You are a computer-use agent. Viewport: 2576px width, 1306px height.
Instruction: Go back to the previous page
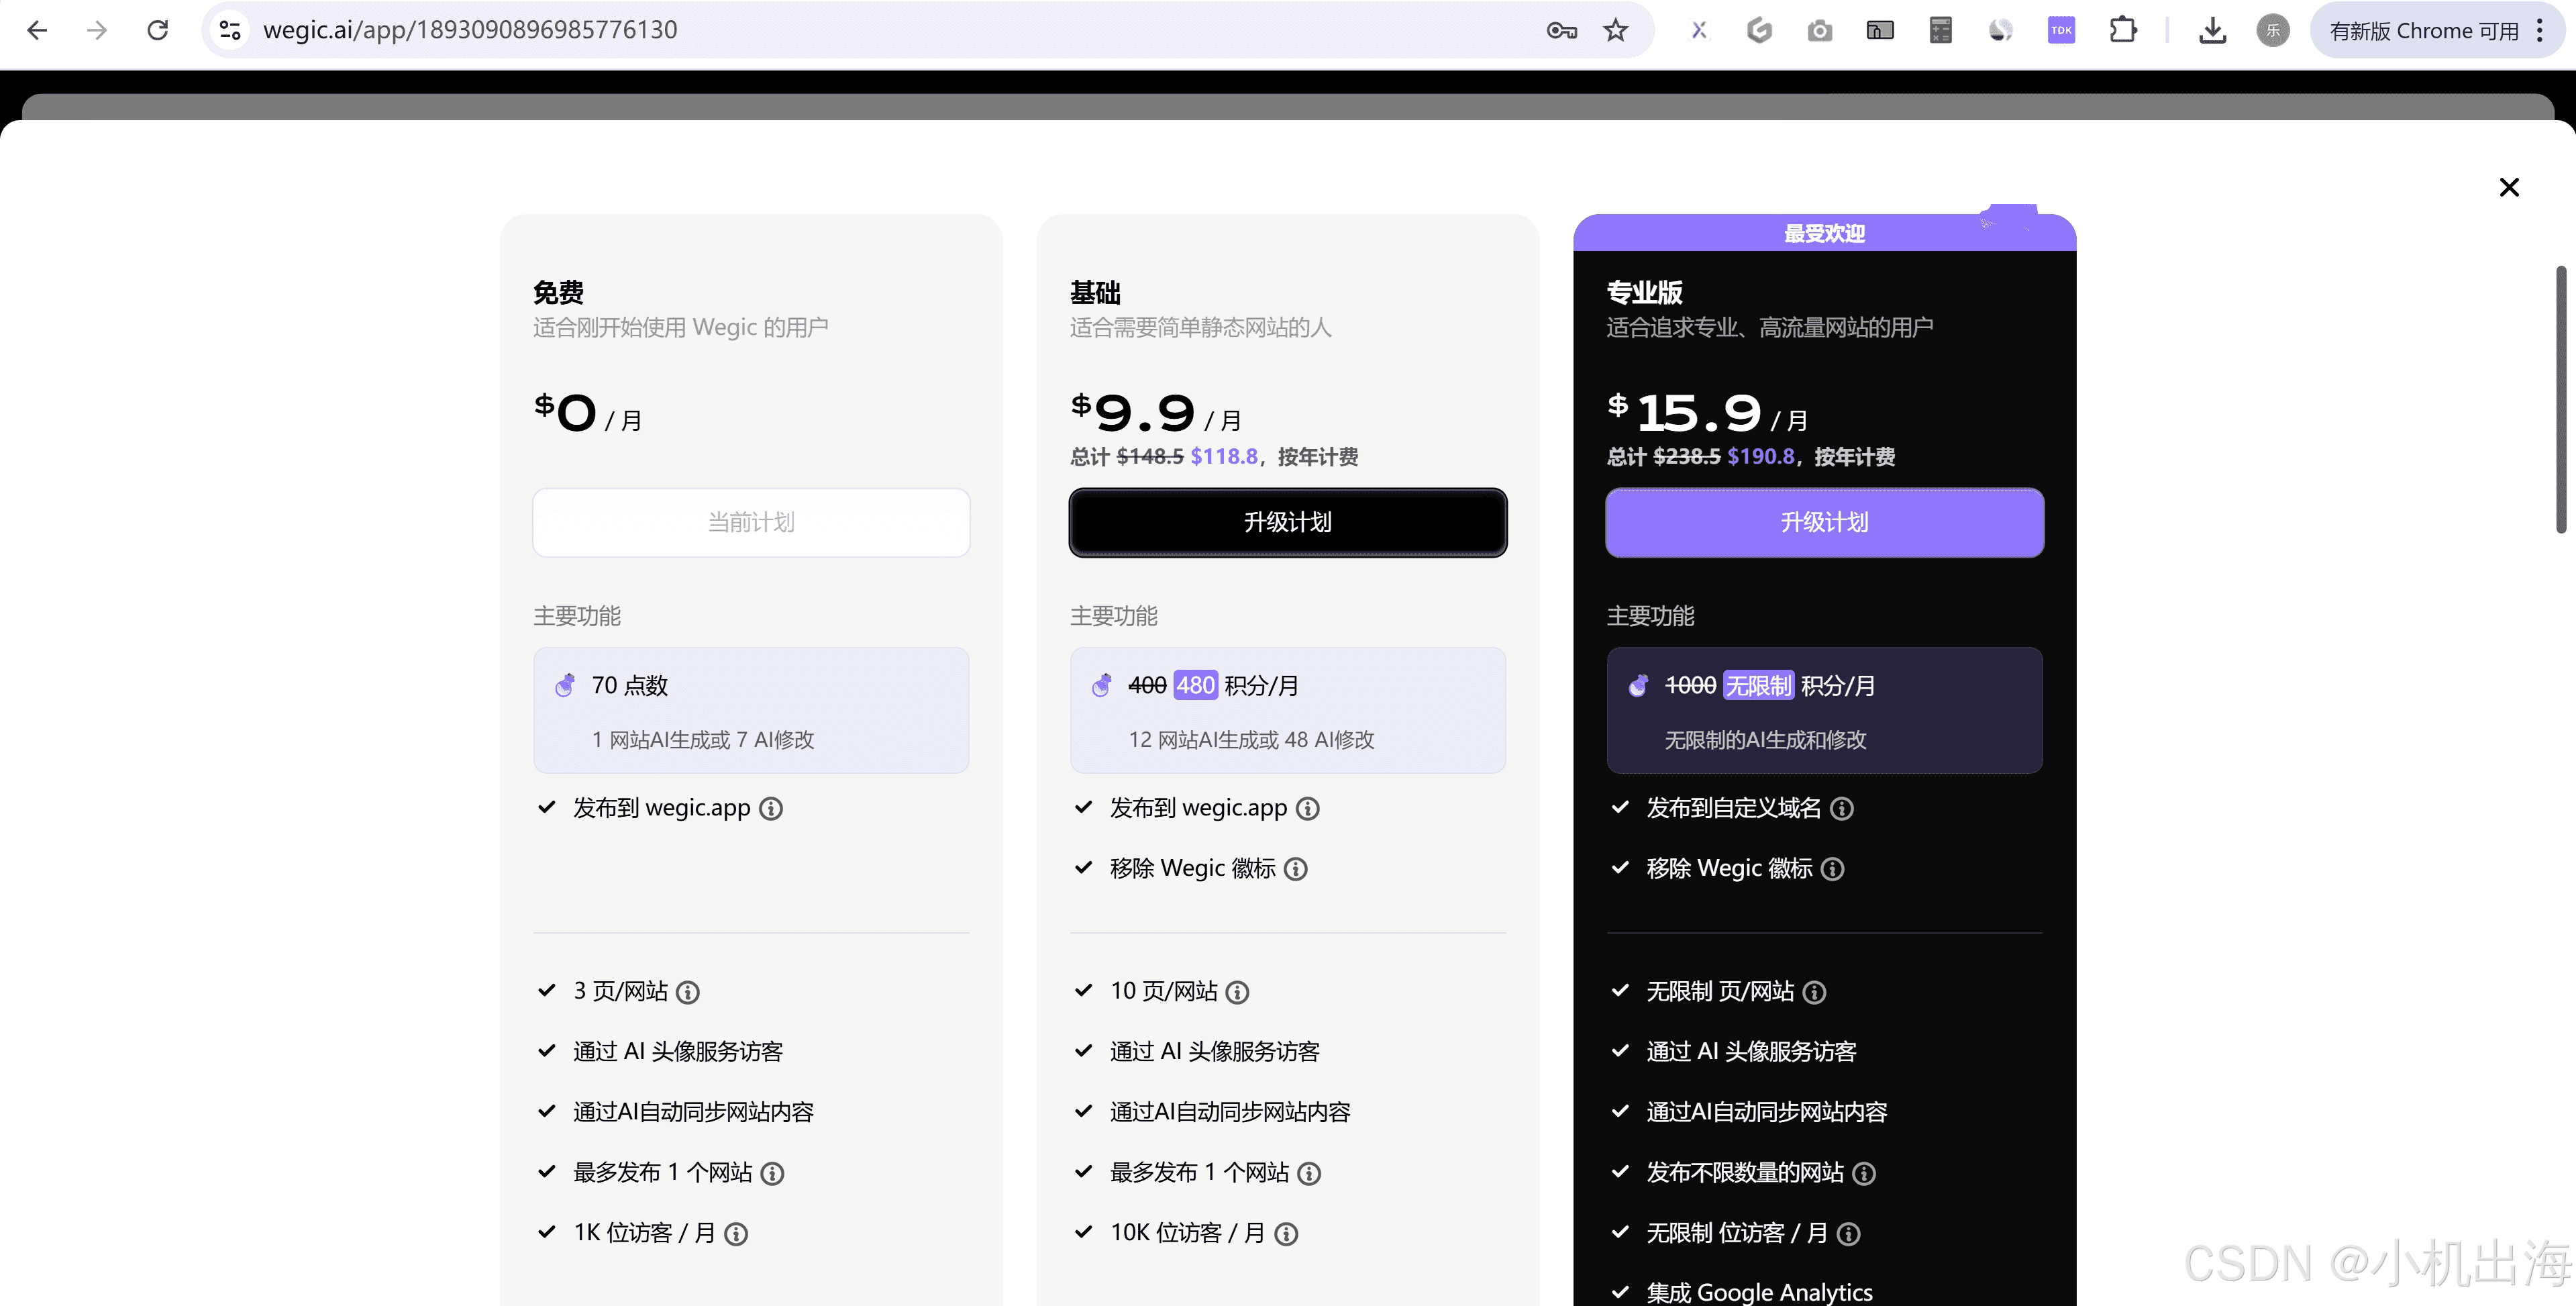37,30
